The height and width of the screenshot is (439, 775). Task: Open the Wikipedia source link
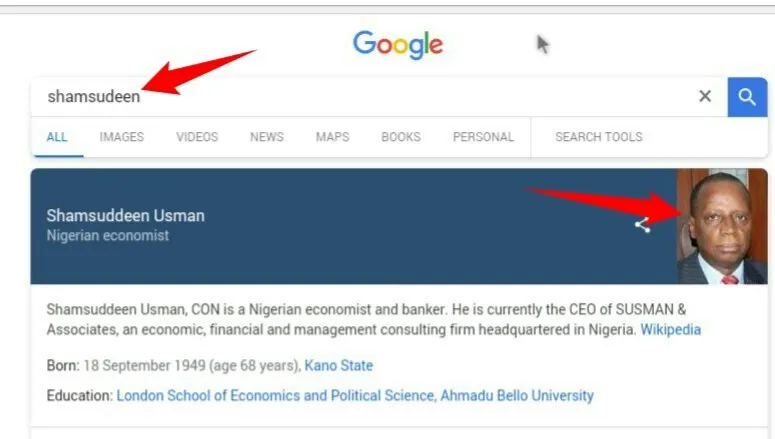point(671,329)
